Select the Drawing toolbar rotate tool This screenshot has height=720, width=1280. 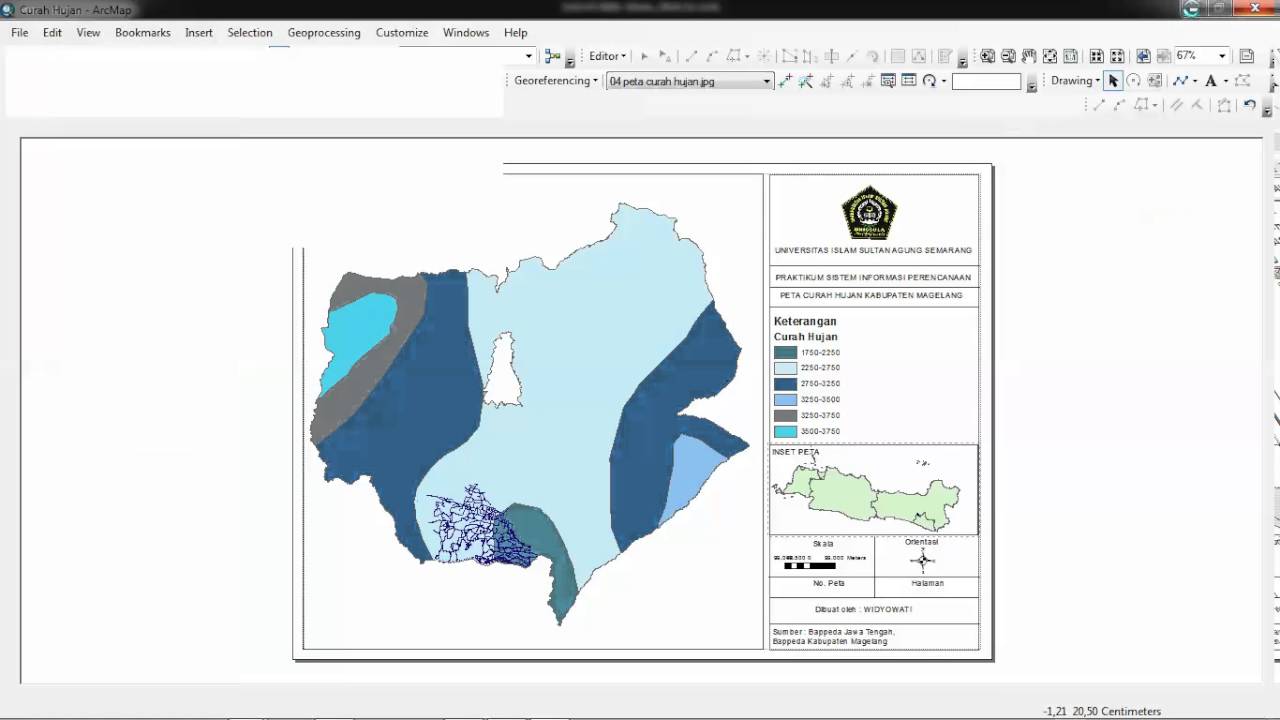pyautogui.click(x=1134, y=81)
